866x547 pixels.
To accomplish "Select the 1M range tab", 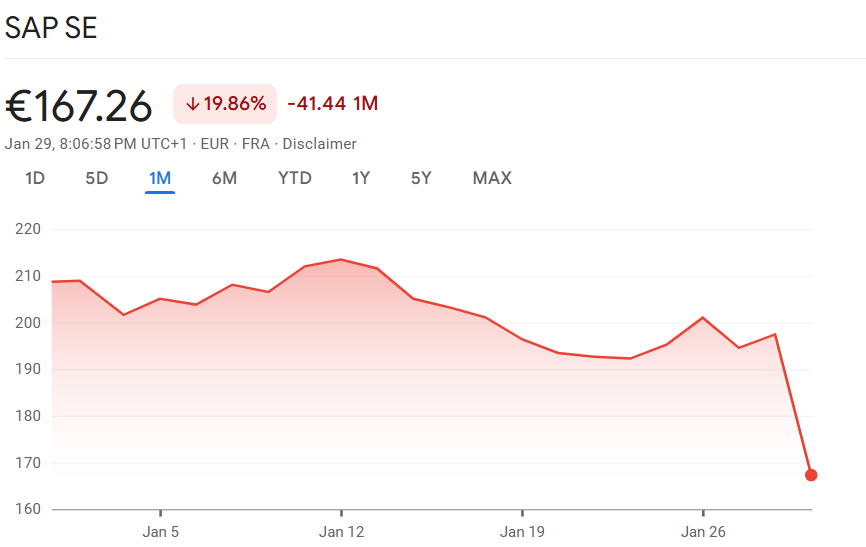I will [x=160, y=178].
